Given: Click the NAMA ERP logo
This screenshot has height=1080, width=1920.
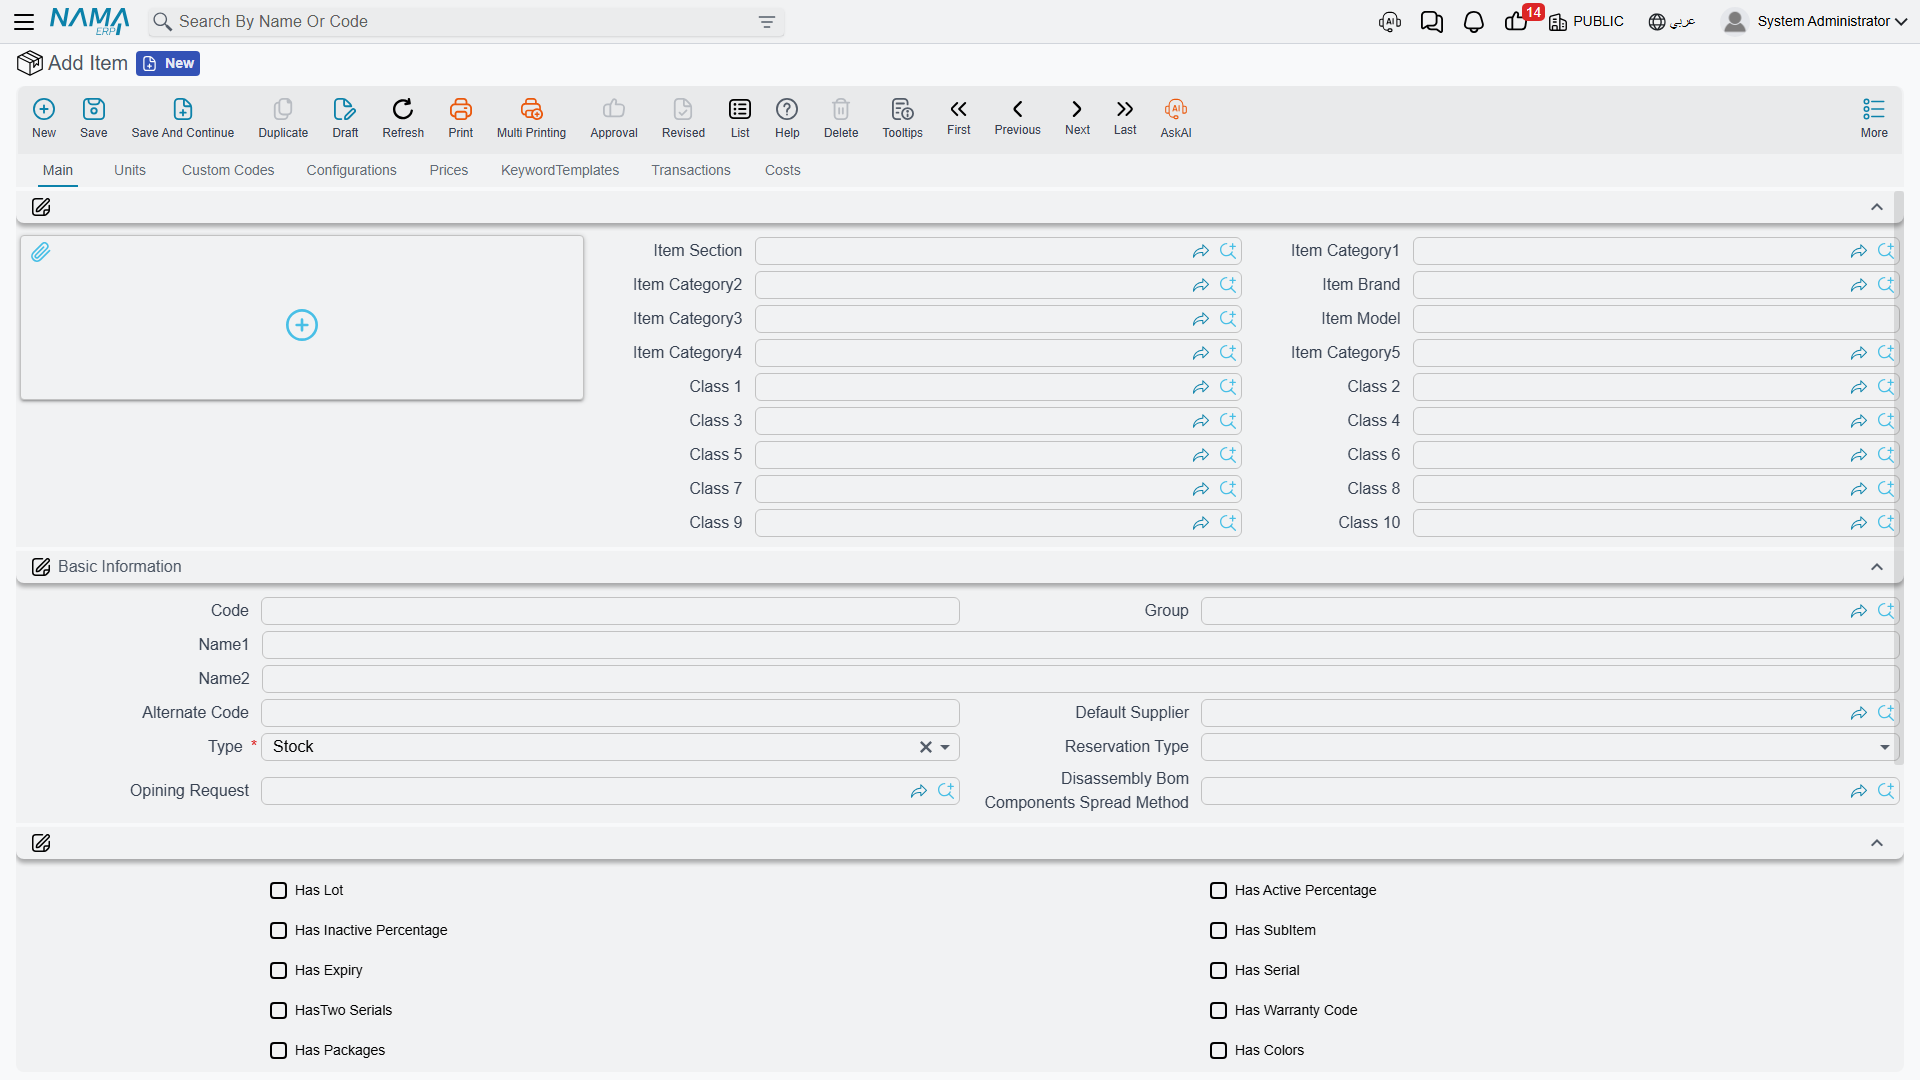Looking at the screenshot, I should point(89,21).
